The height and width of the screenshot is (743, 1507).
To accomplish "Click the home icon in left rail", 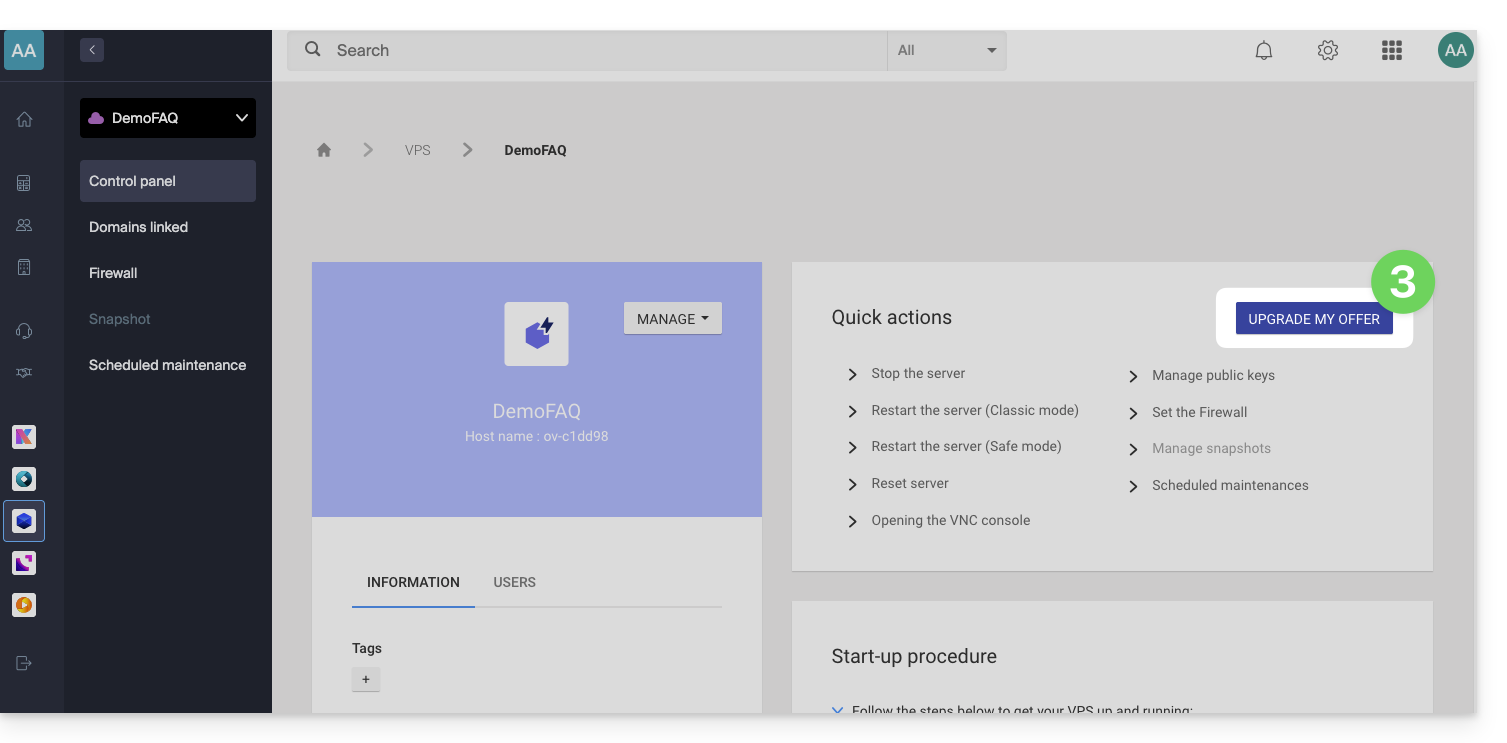I will (24, 119).
